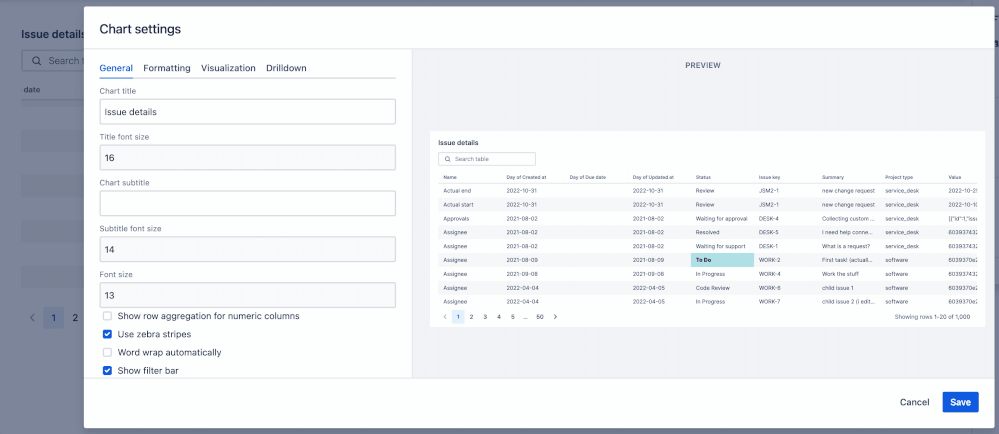Click the Title font size field
This screenshot has height=434, width=999.
click(x=247, y=157)
